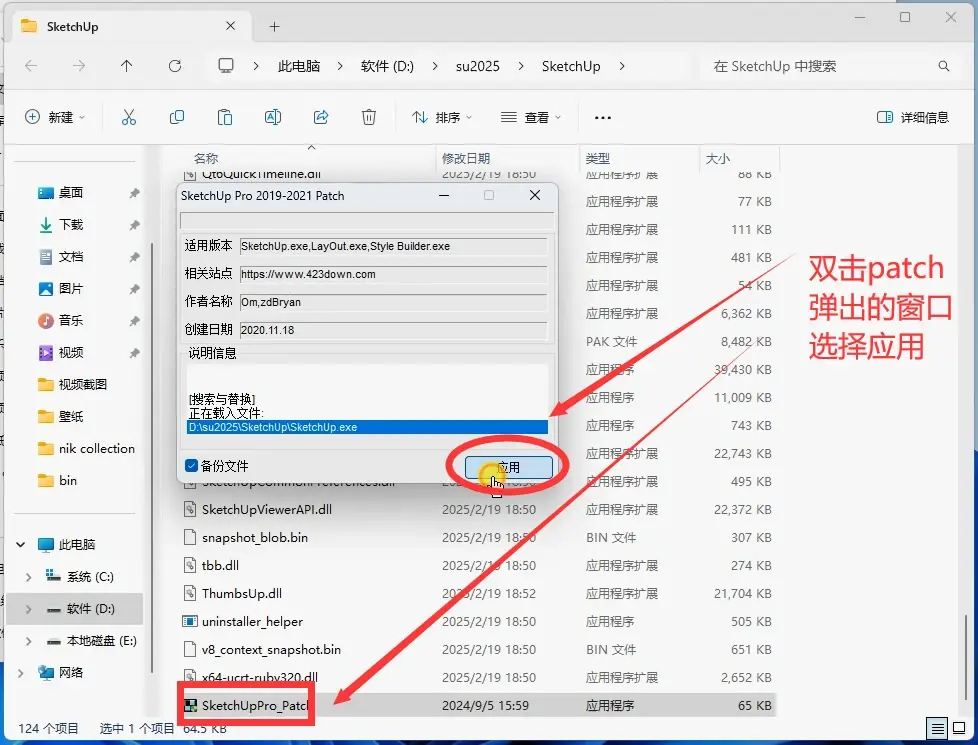Open Downloads (下载) in quick access

[x=70, y=225]
